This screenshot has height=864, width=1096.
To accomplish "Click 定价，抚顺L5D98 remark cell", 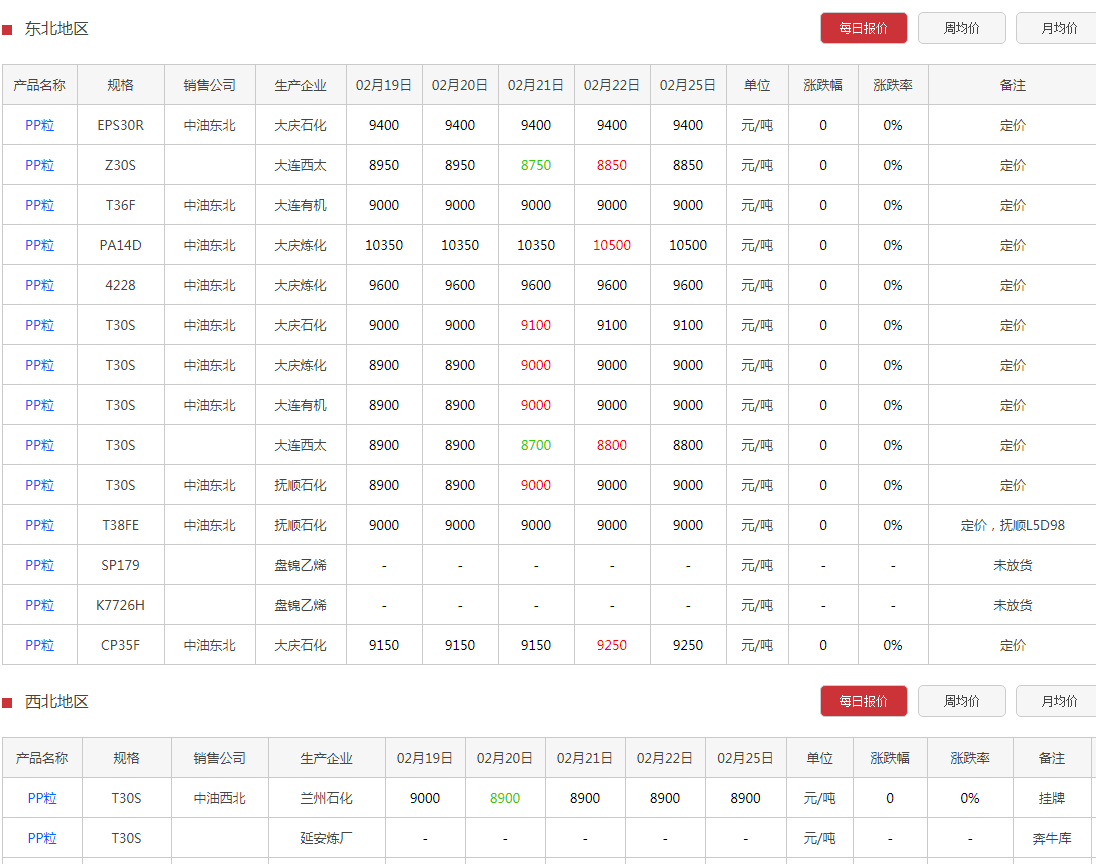I will coord(1012,525).
